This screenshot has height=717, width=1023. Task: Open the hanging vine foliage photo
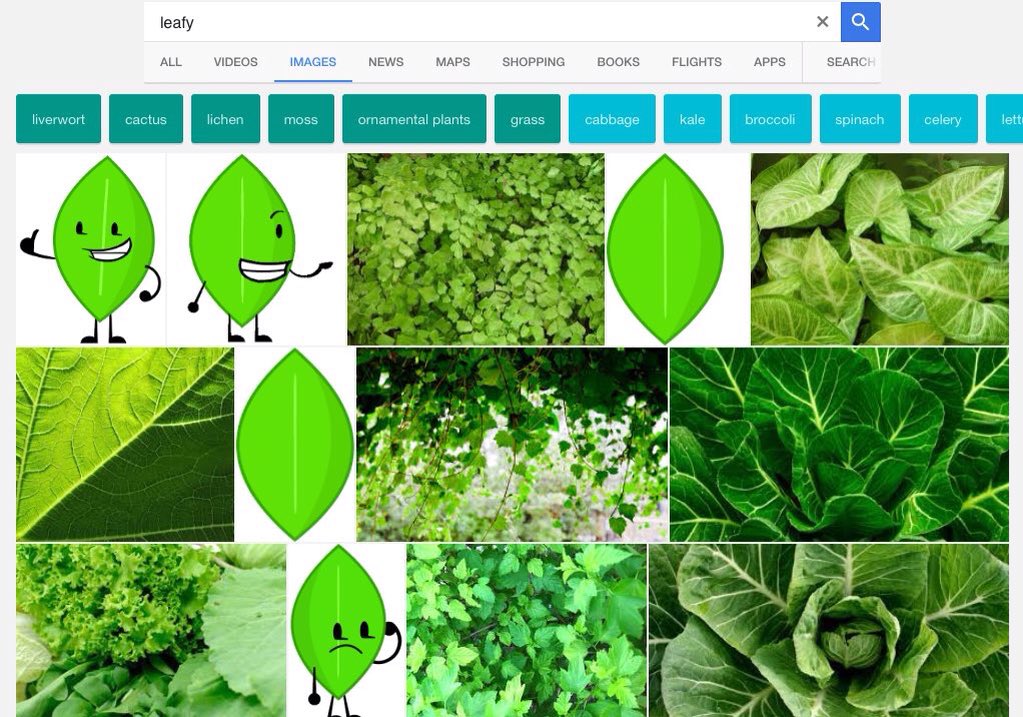click(512, 444)
